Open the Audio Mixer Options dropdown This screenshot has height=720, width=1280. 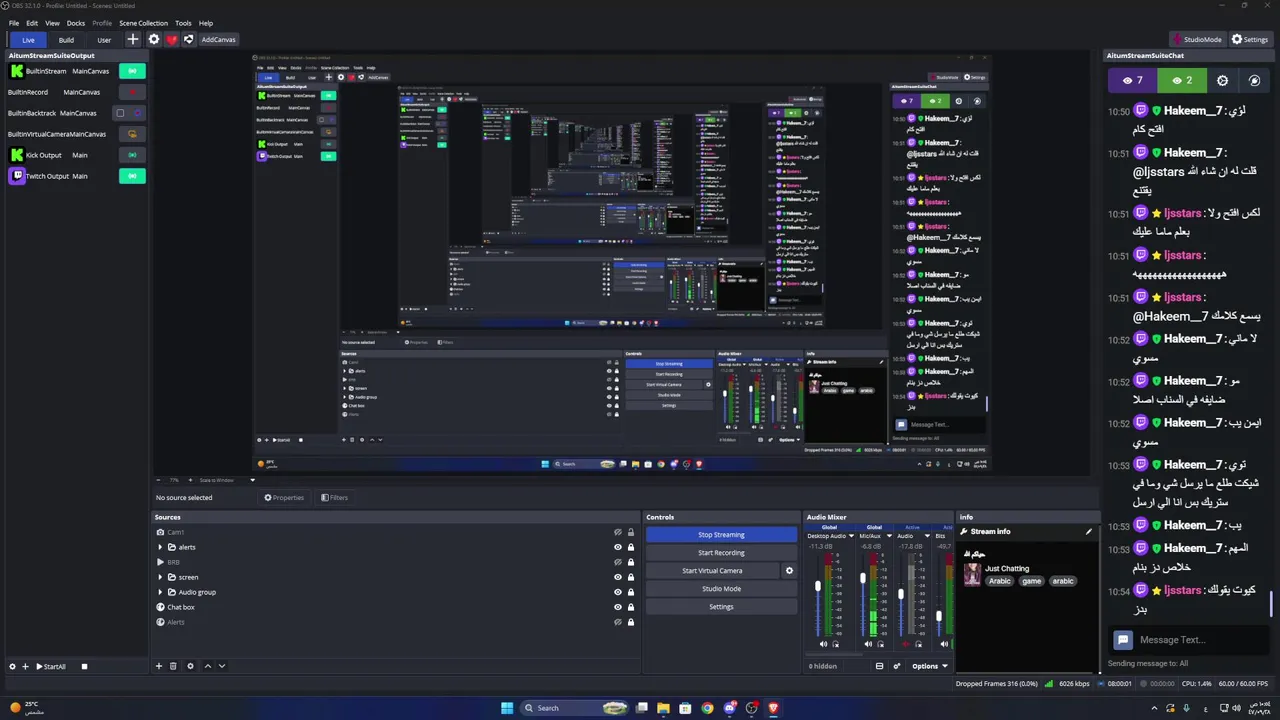(930, 666)
